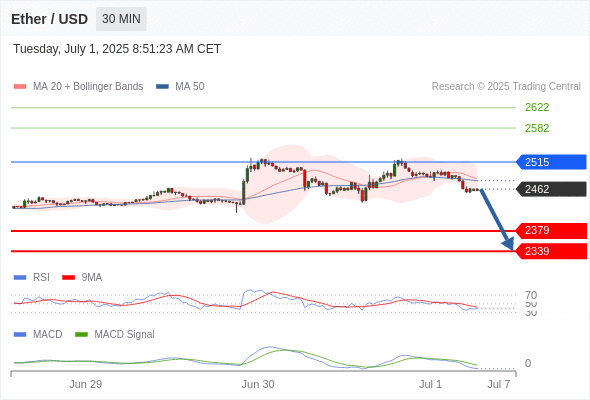Click the Ether / USD title
This screenshot has height=400, width=590.
point(49,19)
